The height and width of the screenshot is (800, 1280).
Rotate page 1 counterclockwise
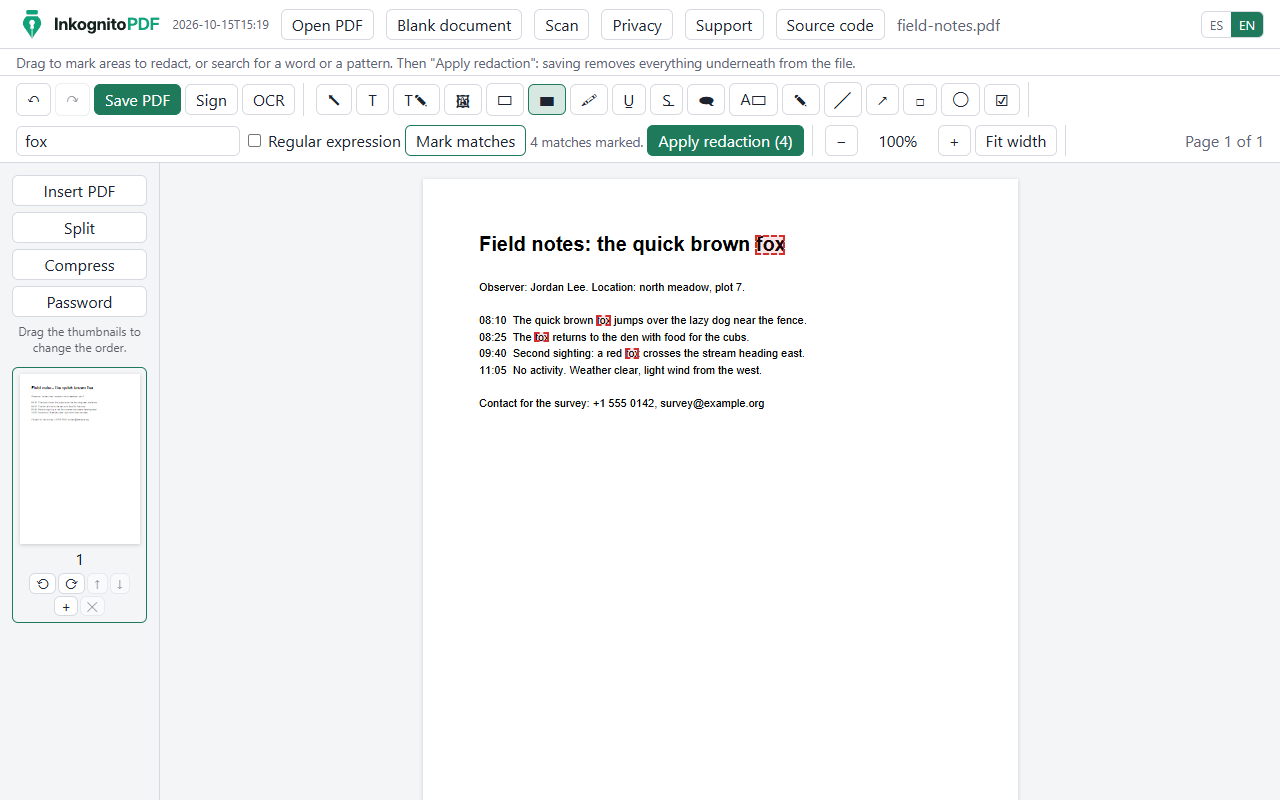click(43, 584)
